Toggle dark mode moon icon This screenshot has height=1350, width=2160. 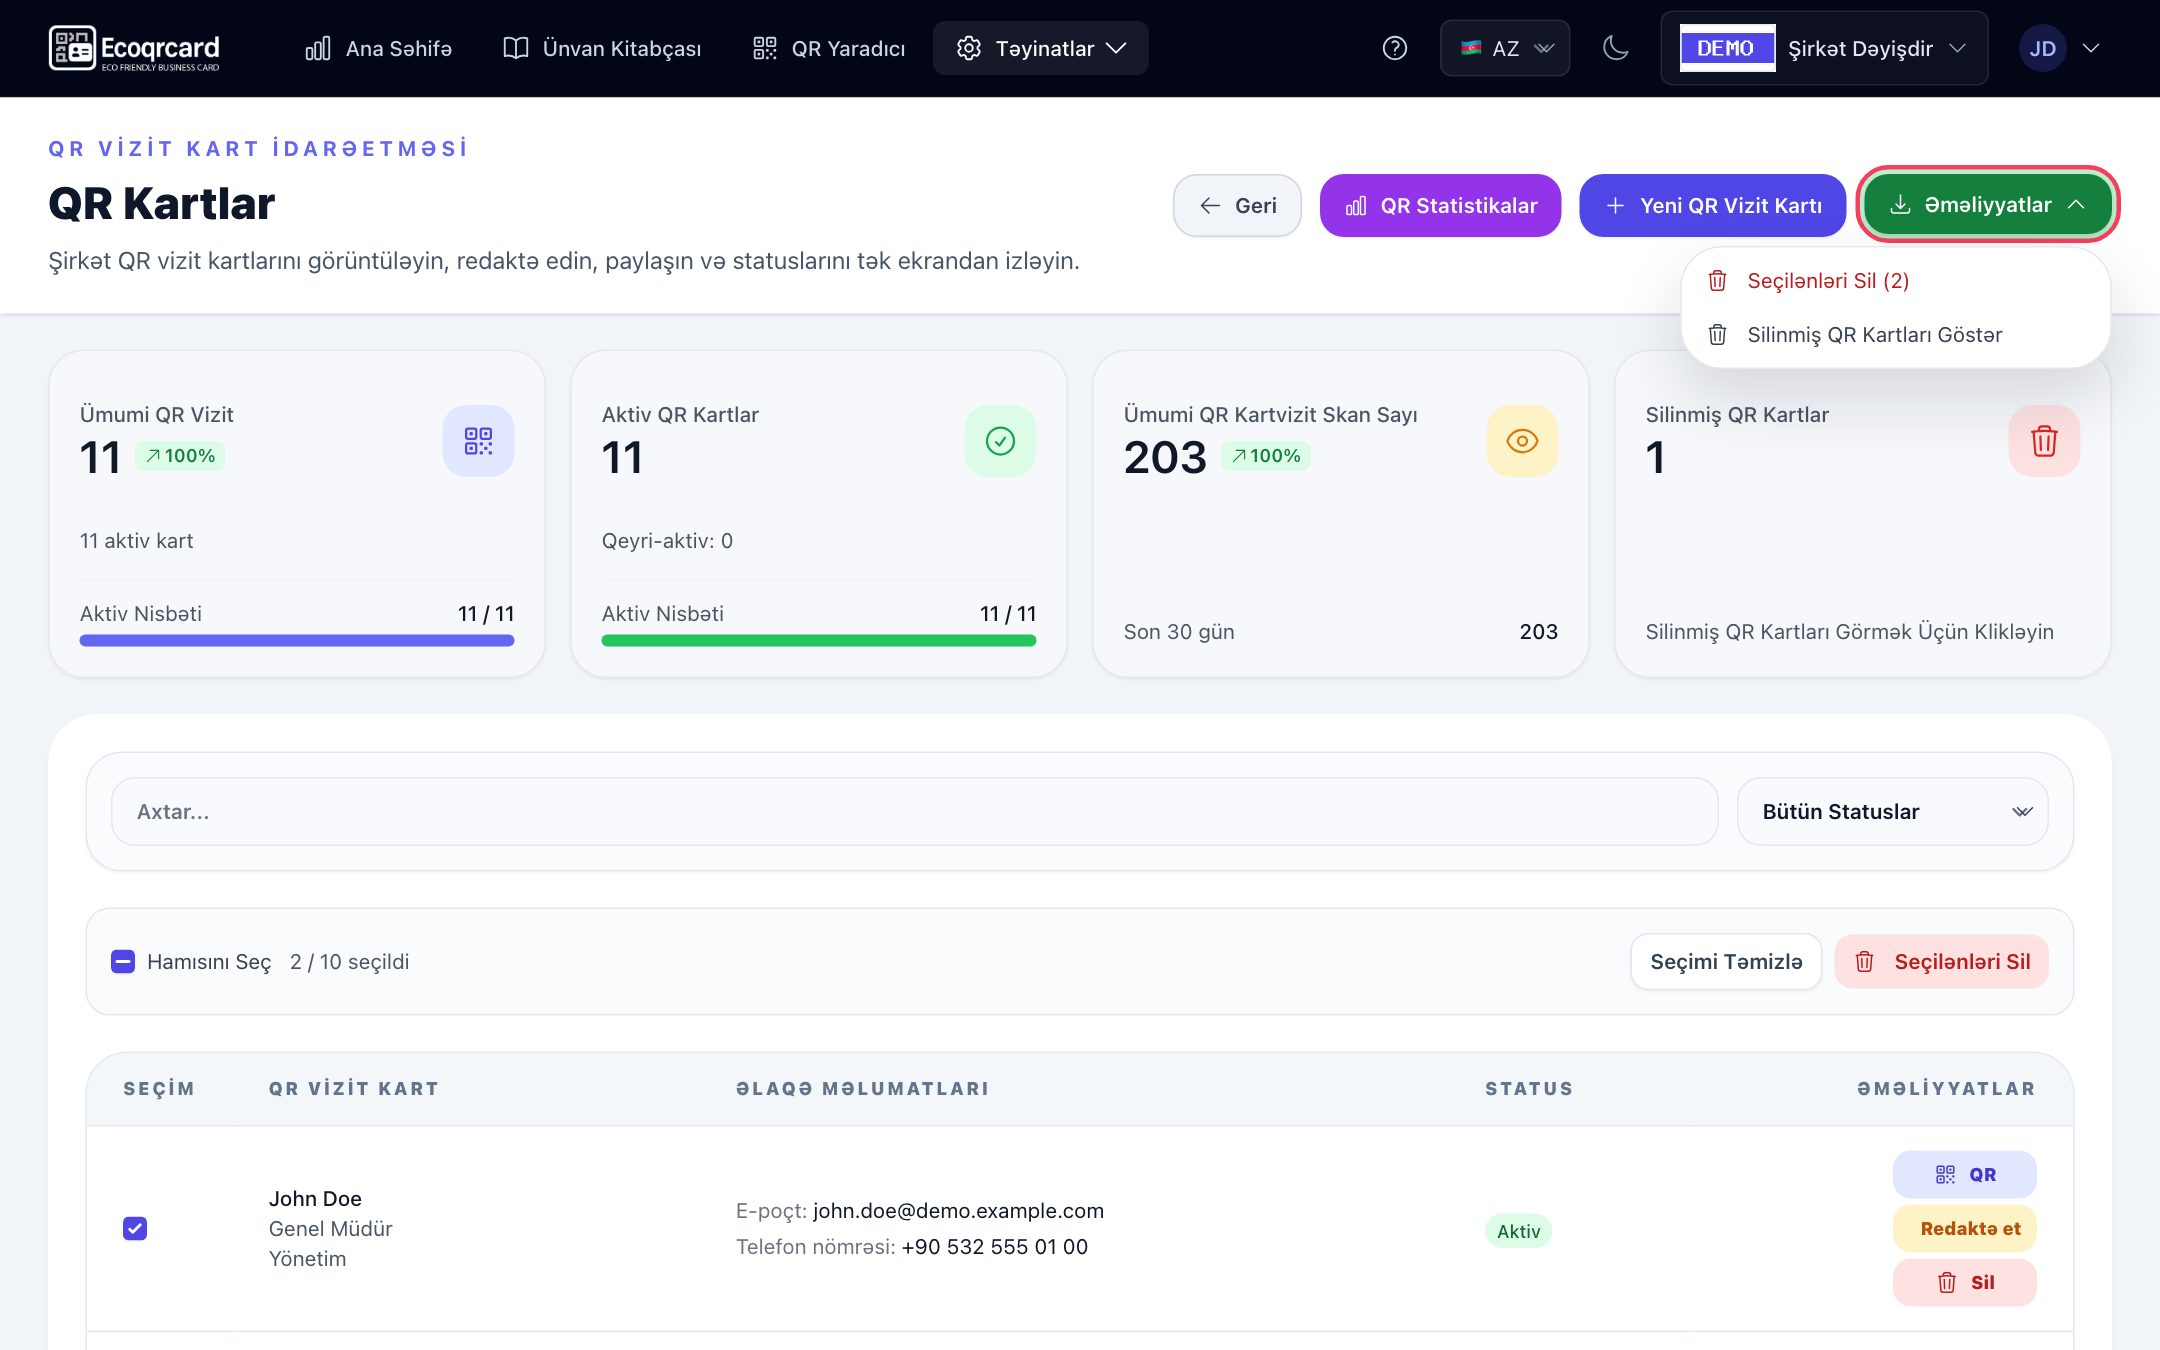click(x=1615, y=48)
